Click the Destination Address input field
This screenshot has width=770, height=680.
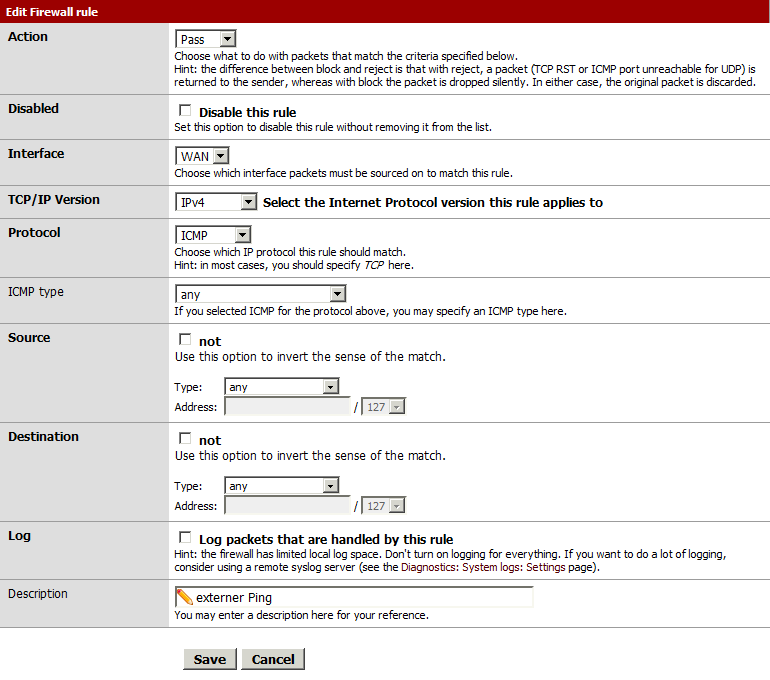tap(288, 506)
